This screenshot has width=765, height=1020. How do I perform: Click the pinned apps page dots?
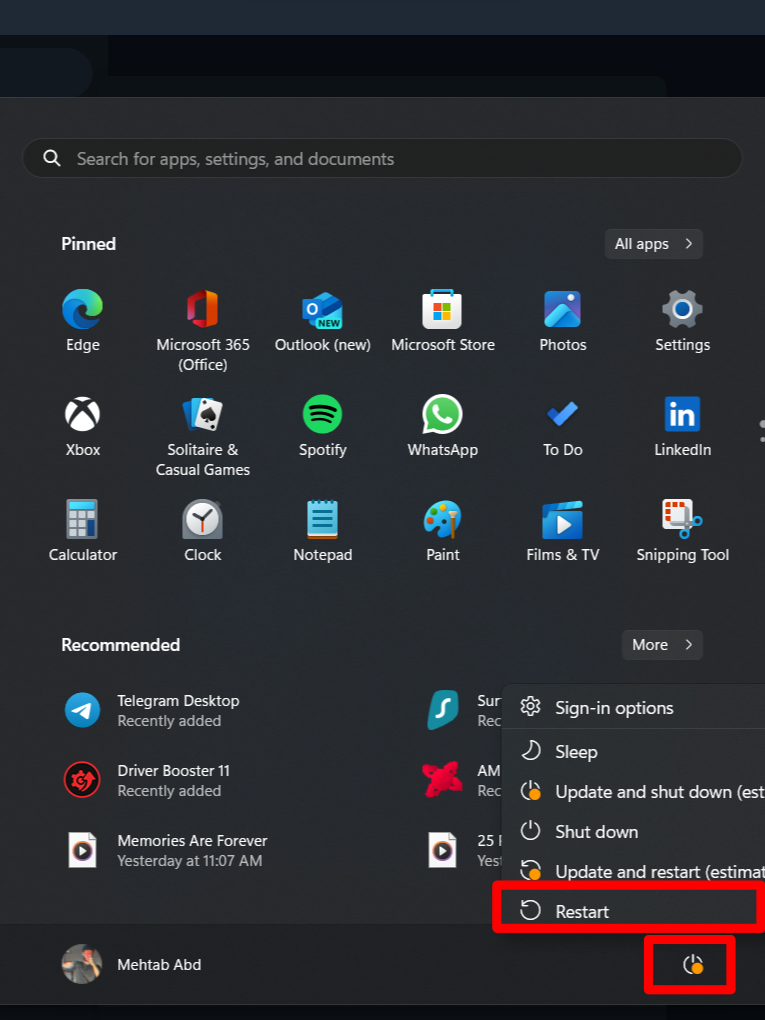(762, 431)
